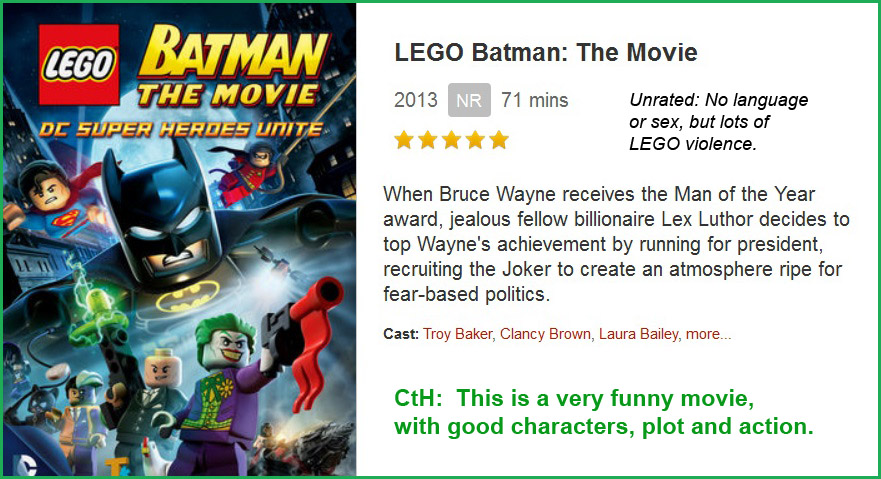This screenshot has height=479, width=881.
Task: Click the gray NR rating badge
Action: pyautogui.click(x=469, y=100)
